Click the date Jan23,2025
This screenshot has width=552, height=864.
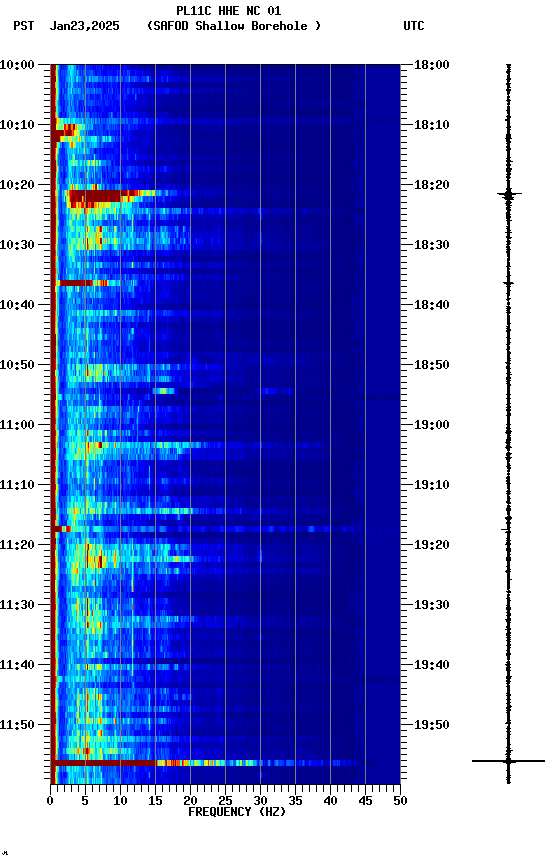84,26
